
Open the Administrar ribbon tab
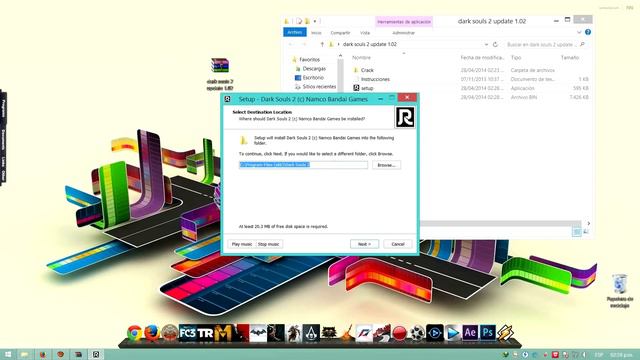tap(403, 33)
